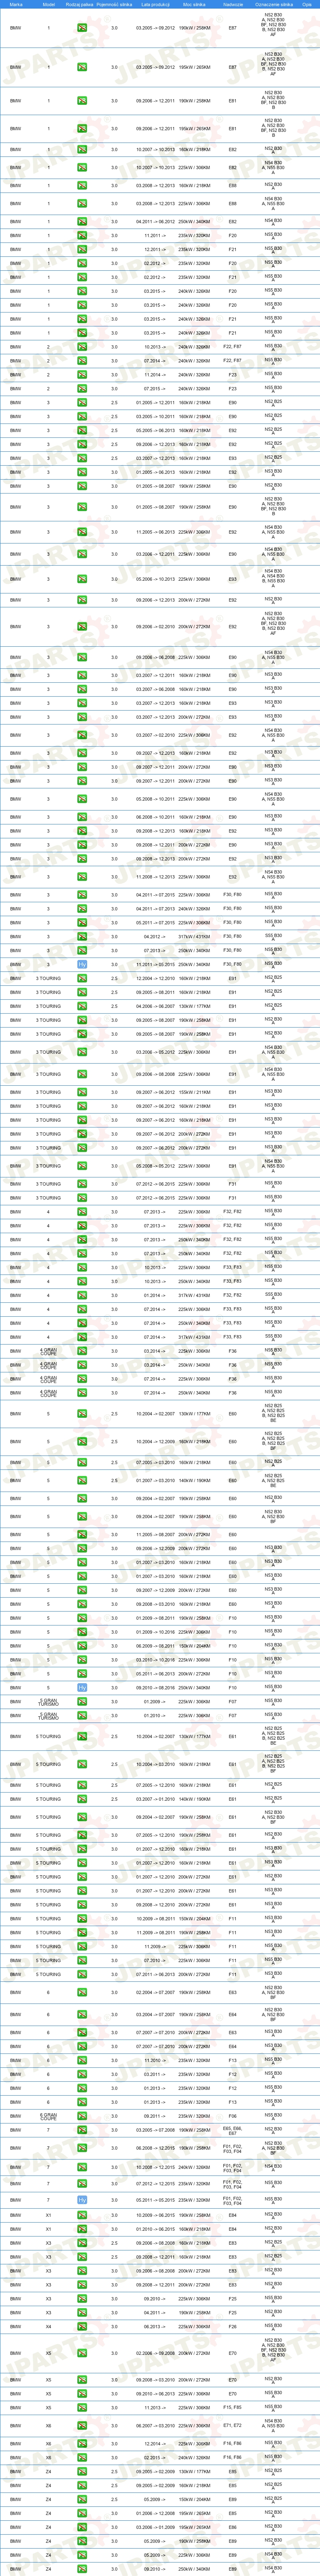Click the 02.2006 -> 09.2008 production years cell

coord(155,2353)
